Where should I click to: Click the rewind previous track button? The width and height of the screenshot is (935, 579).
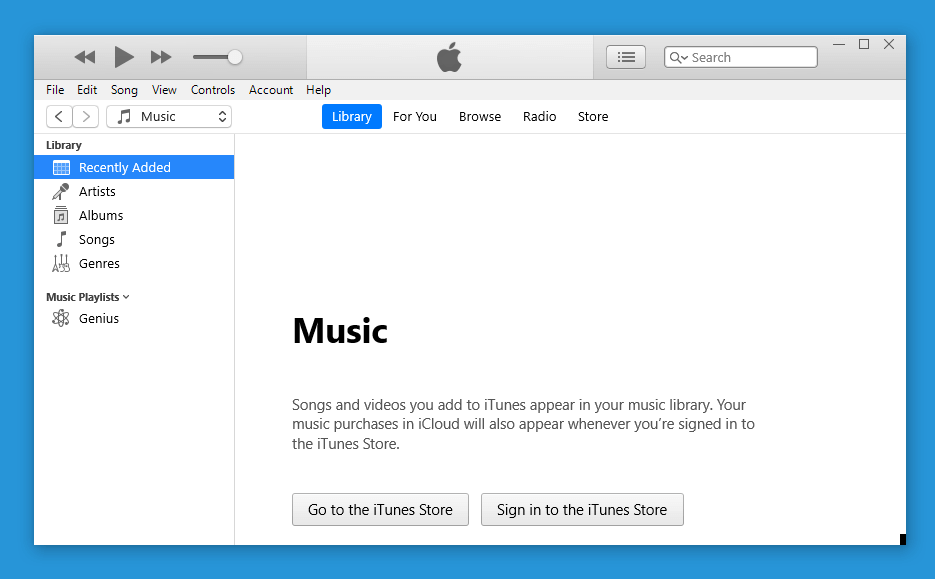click(x=85, y=57)
